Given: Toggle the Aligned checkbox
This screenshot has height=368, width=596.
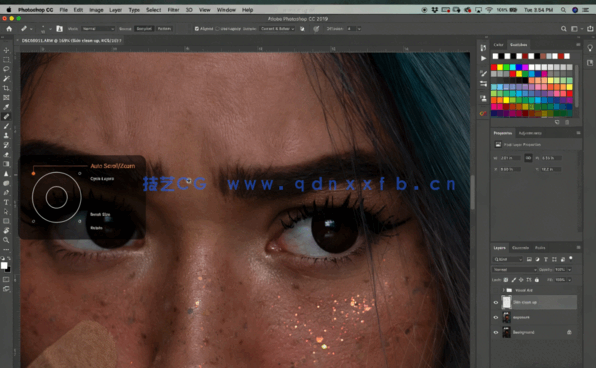Looking at the screenshot, I should click(x=197, y=29).
